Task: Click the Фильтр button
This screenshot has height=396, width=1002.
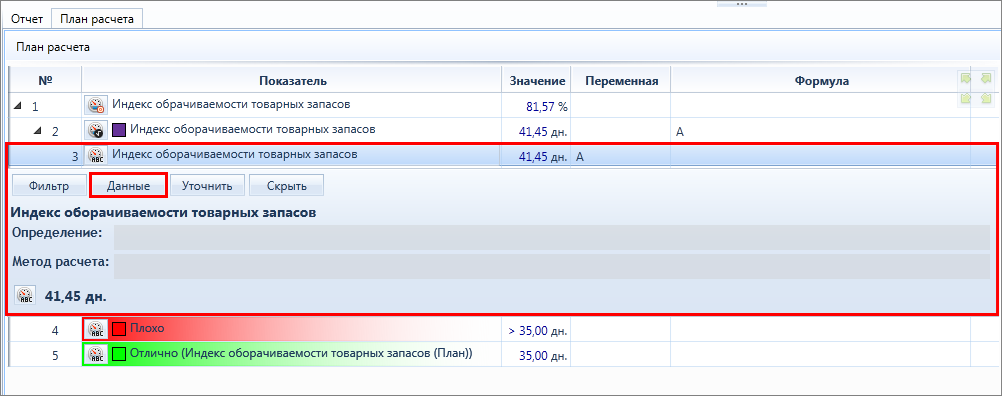Action: point(49,186)
